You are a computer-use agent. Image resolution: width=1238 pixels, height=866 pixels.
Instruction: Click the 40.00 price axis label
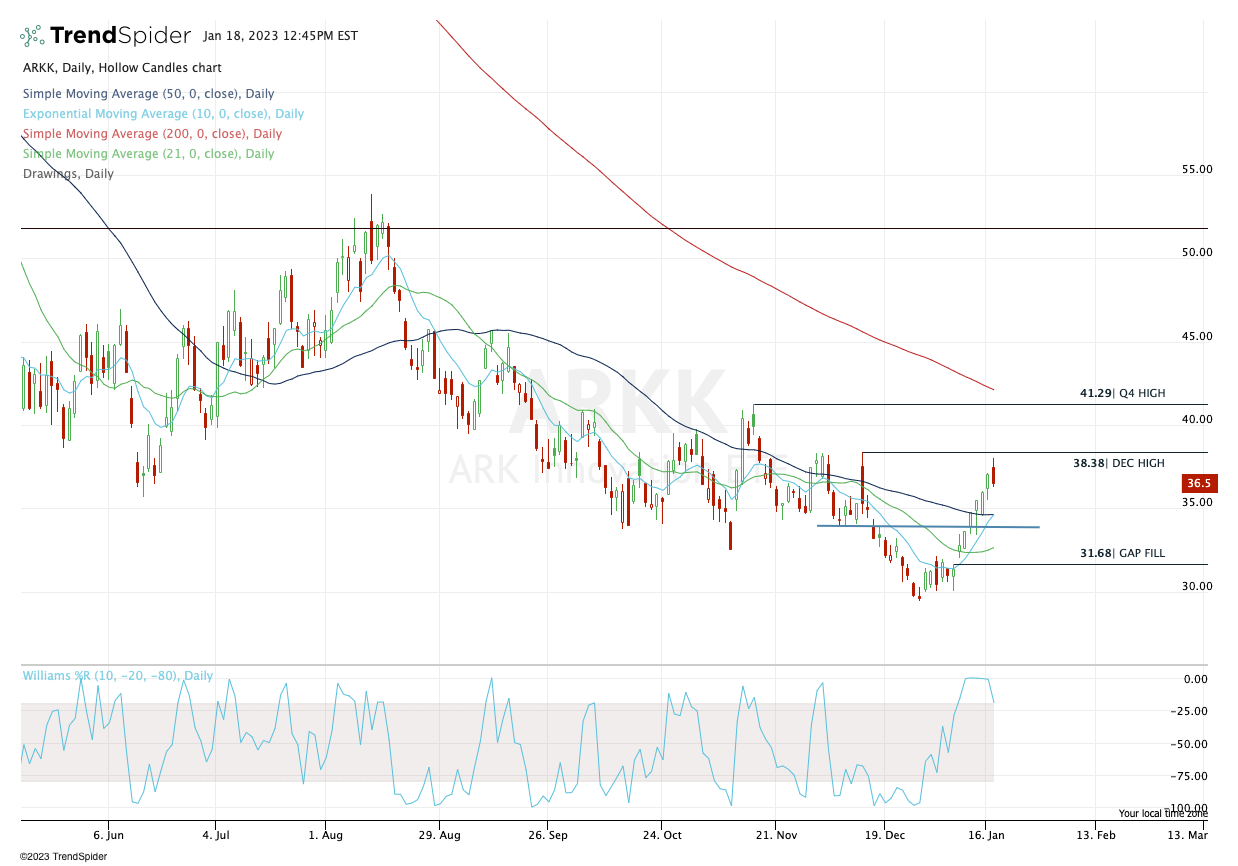coord(1197,420)
